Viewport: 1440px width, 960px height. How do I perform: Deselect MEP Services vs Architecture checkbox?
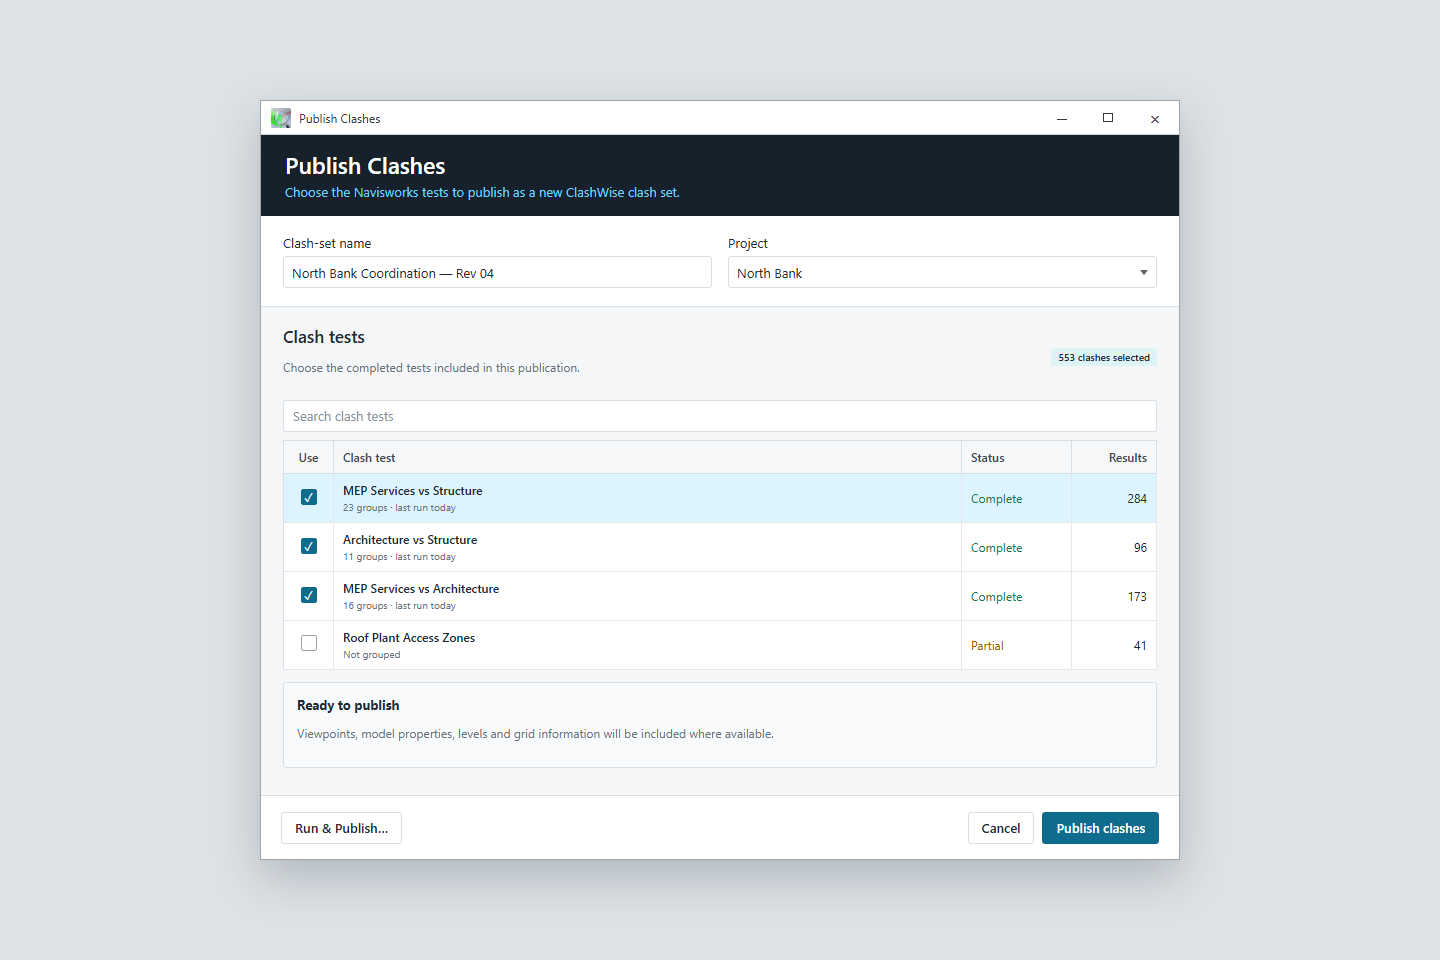pos(309,595)
